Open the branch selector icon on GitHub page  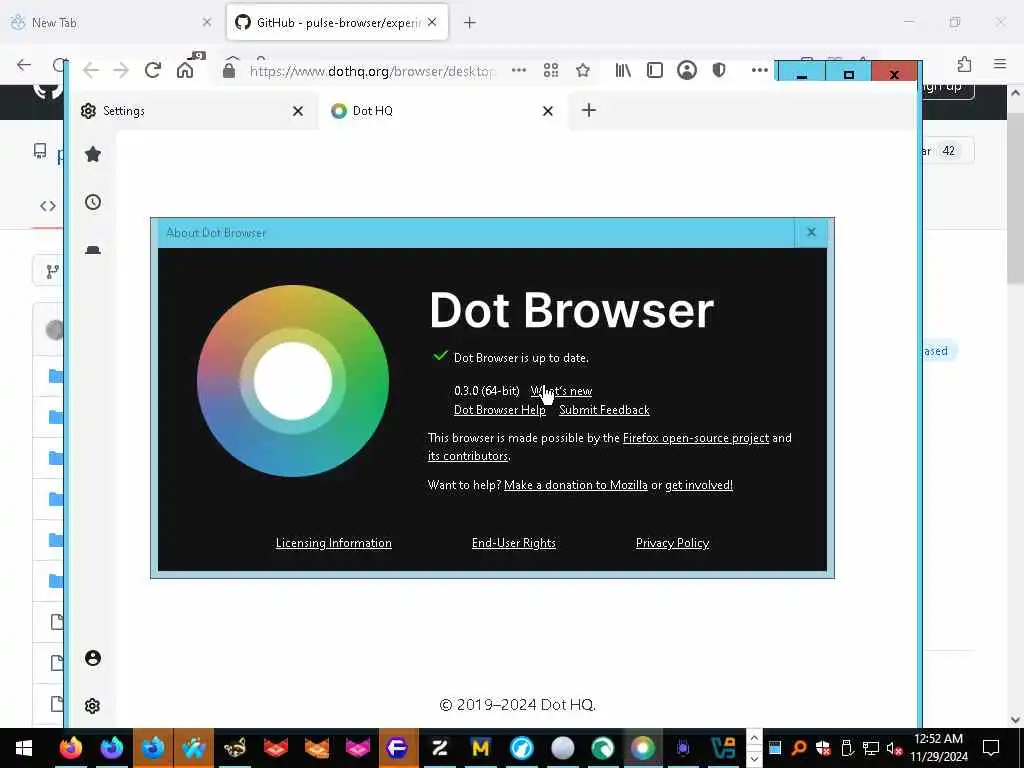tap(52, 272)
